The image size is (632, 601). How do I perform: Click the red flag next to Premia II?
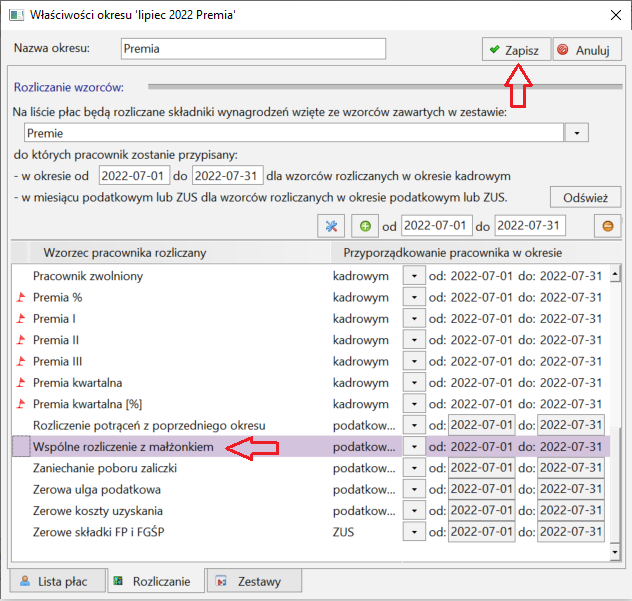tap(21, 340)
